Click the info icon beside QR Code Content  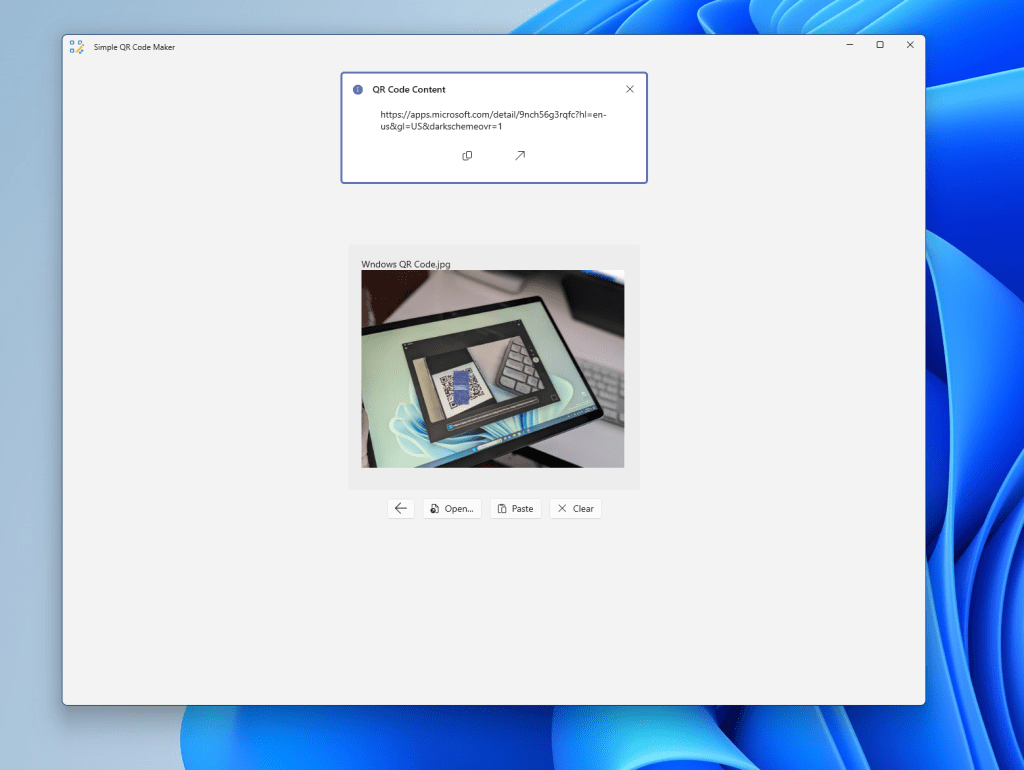358,89
